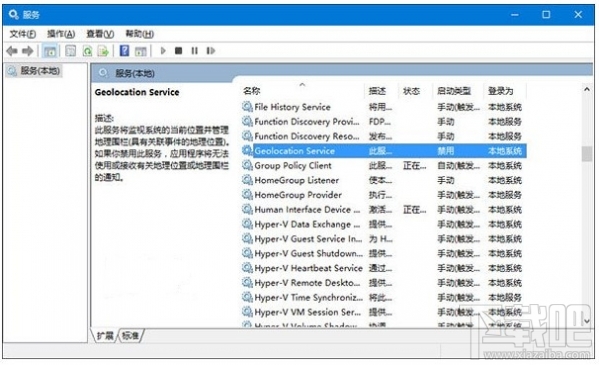Stop the service with stop icon
The width and height of the screenshot is (599, 365).
tap(178, 50)
